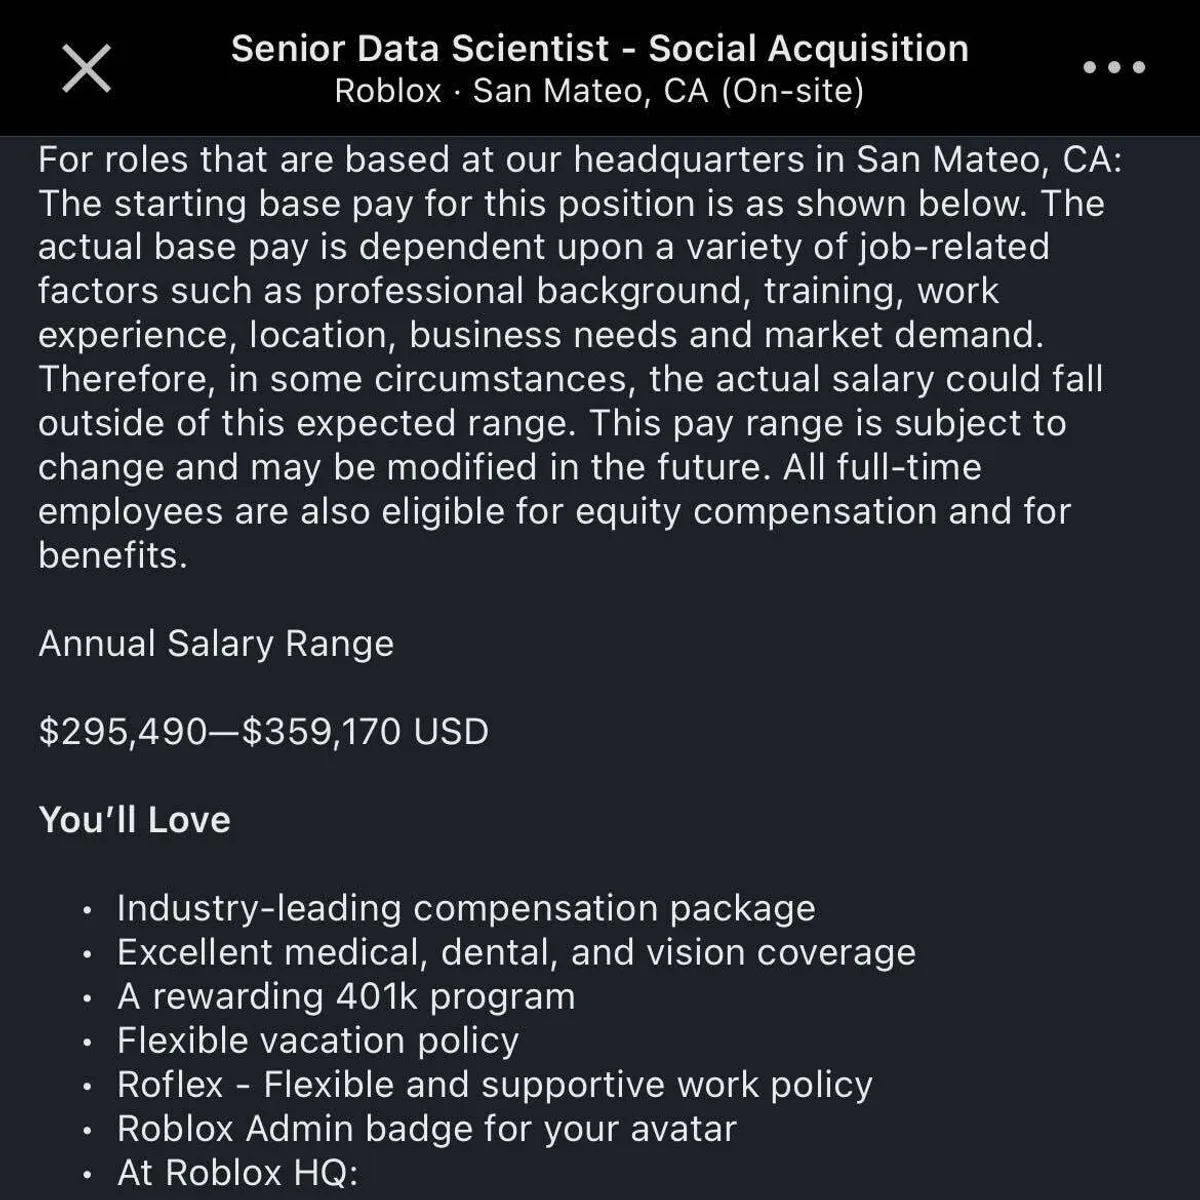Select the Industry-leading compensation package bullet
The image size is (1200, 1200).
(x=466, y=908)
